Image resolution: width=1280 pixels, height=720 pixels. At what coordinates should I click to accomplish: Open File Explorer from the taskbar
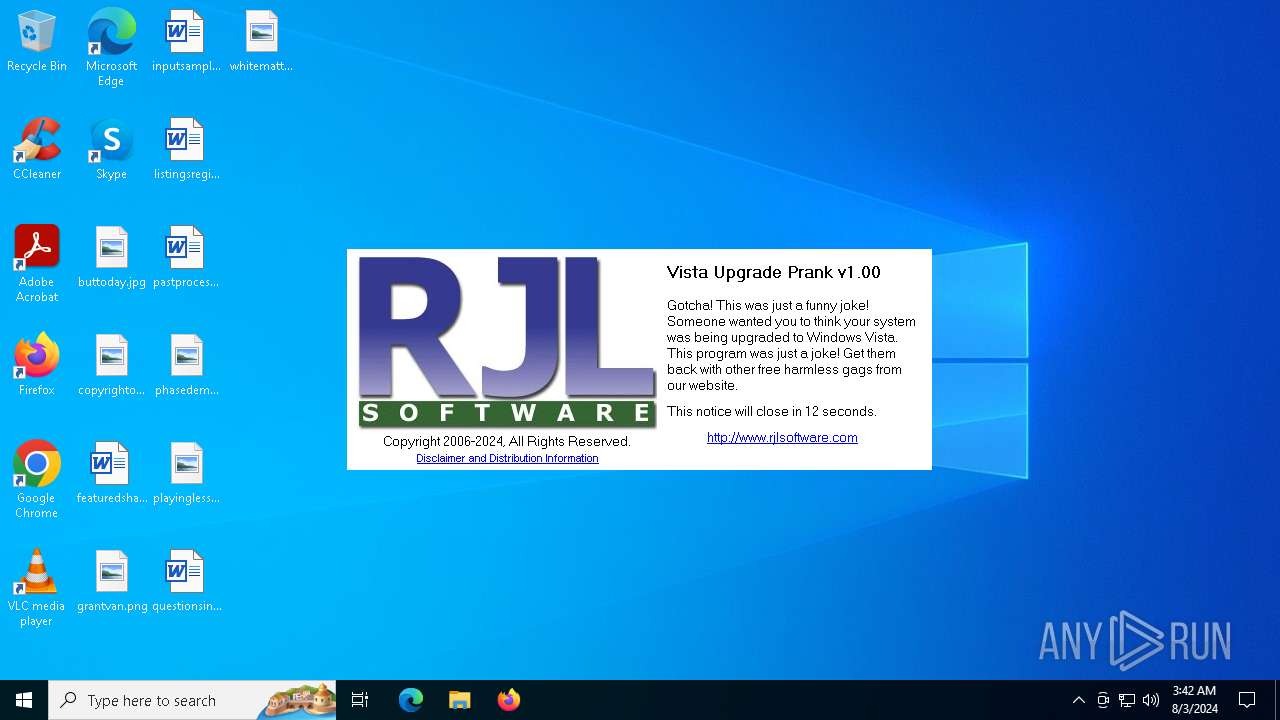click(x=460, y=700)
